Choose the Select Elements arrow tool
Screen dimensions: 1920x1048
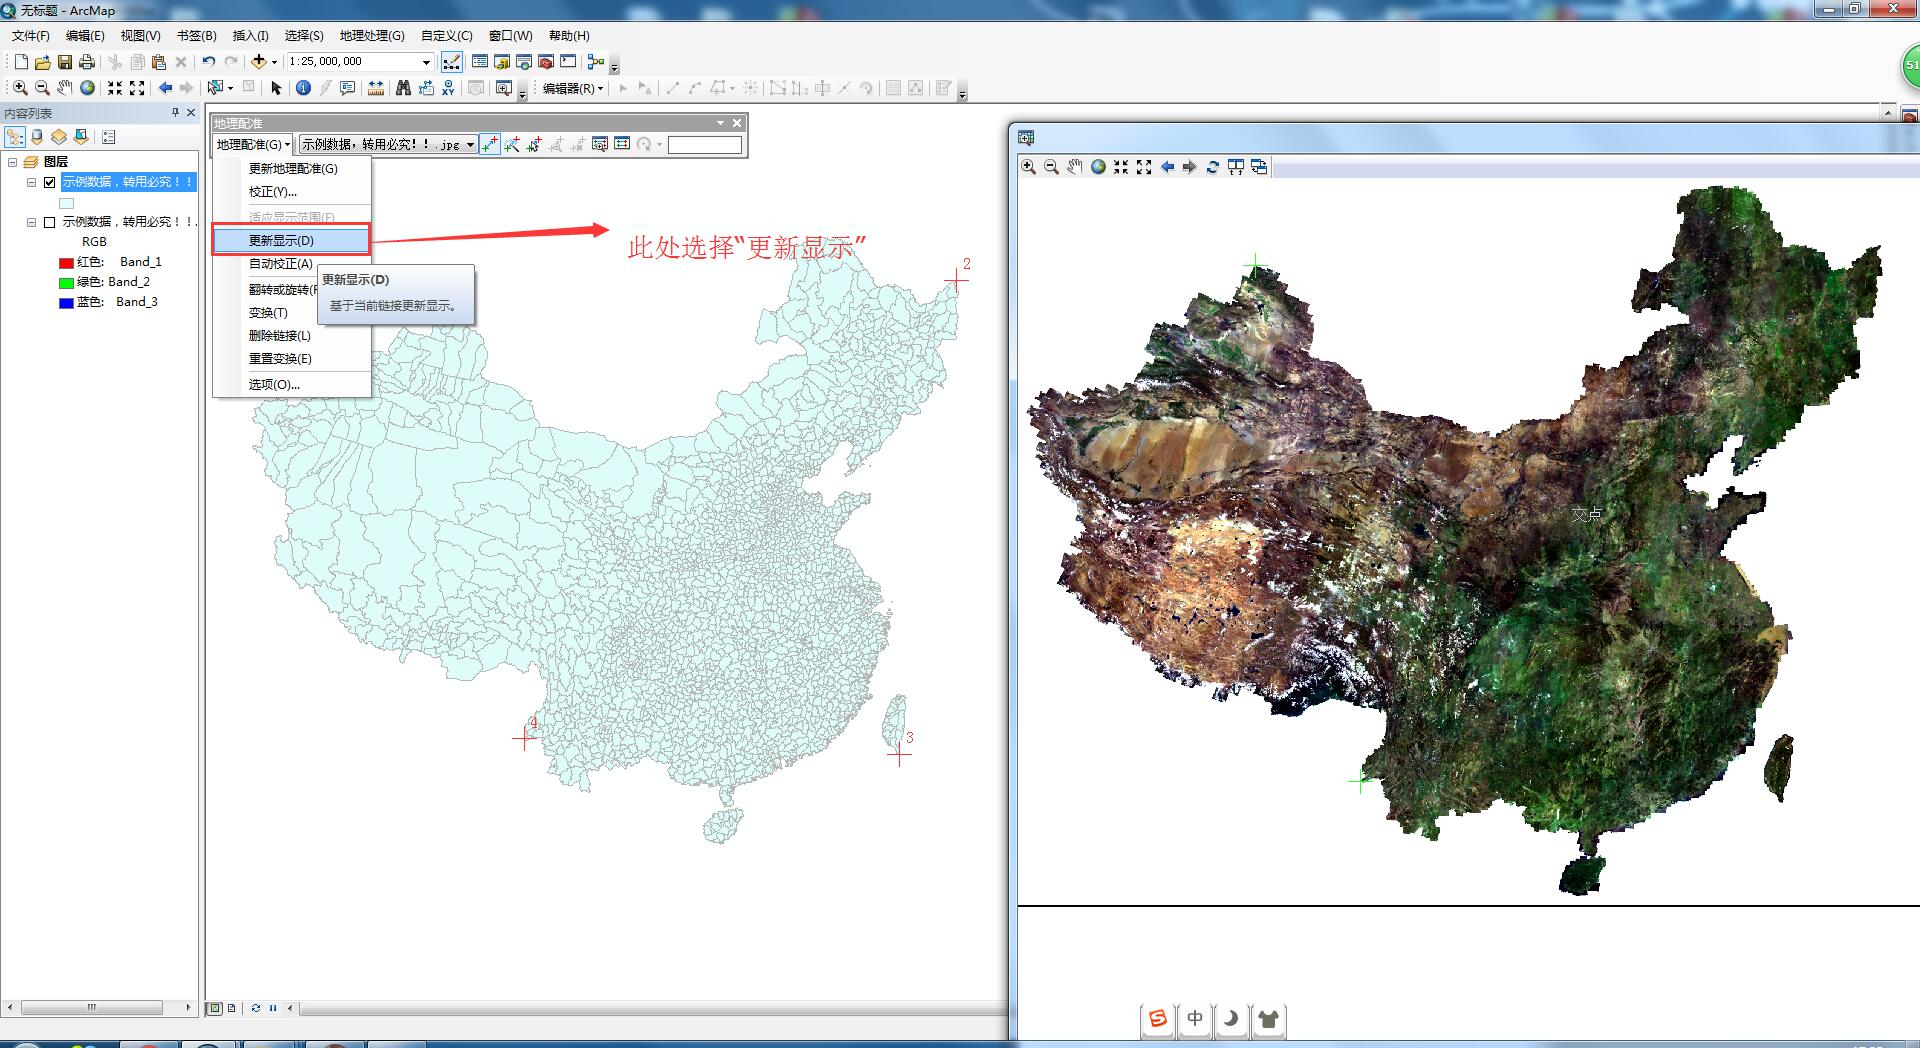pyautogui.click(x=277, y=88)
